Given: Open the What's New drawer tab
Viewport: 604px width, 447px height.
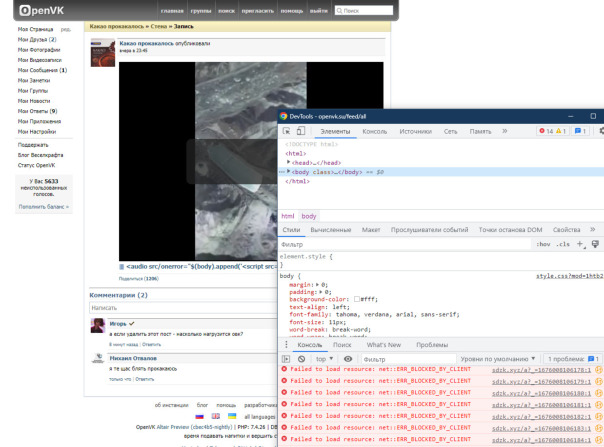Looking at the screenshot, I should [384, 345].
